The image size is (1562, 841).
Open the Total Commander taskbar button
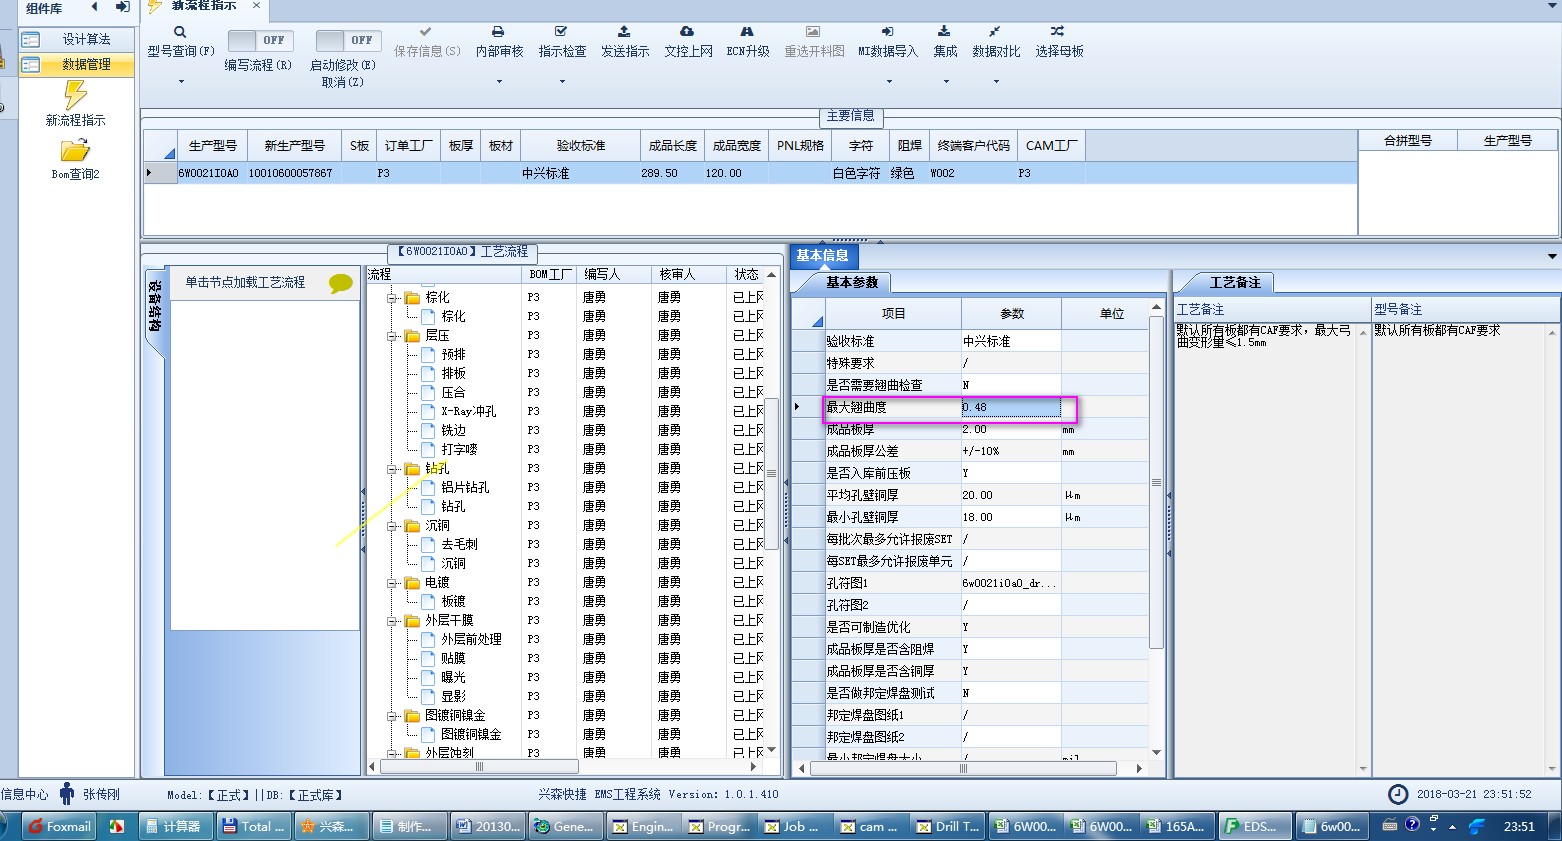click(x=254, y=826)
